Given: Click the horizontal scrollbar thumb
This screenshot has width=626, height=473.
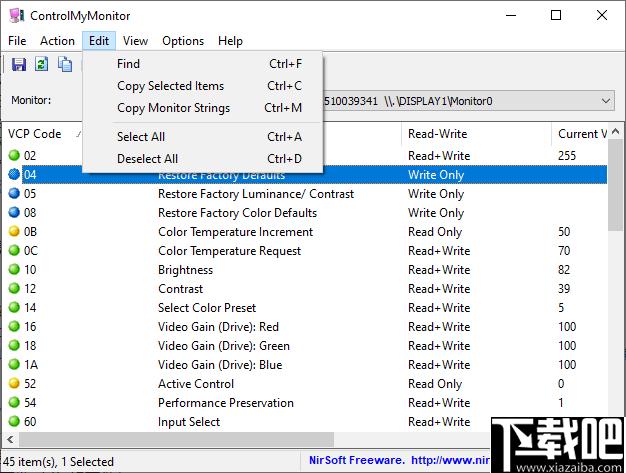Looking at the screenshot, I should tap(176, 439).
